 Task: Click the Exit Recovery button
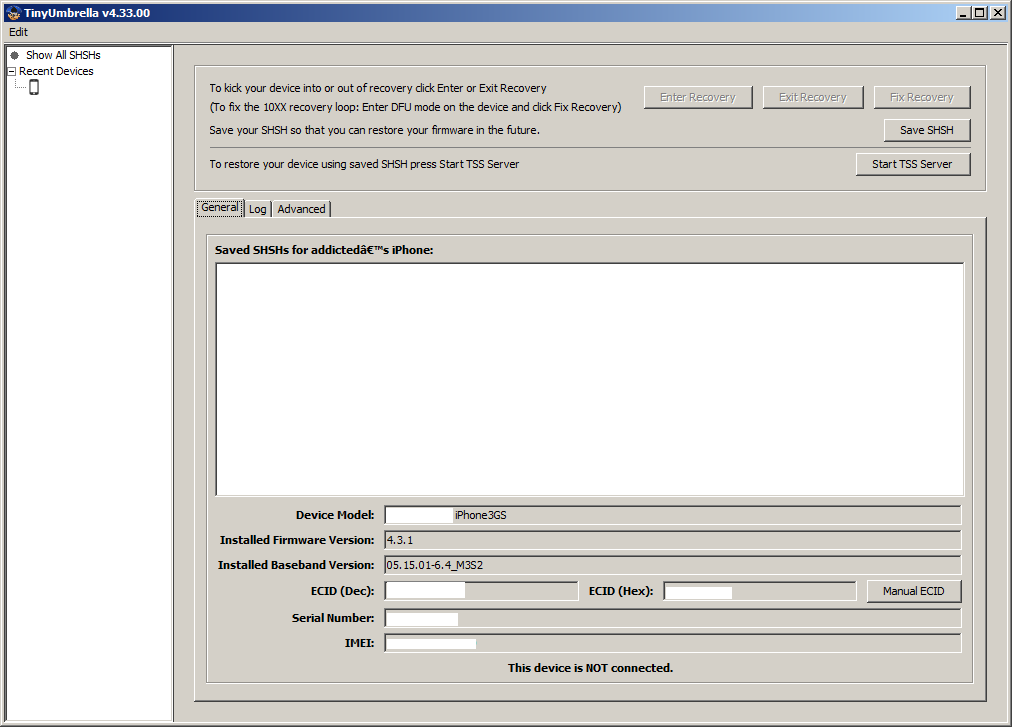coord(813,97)
